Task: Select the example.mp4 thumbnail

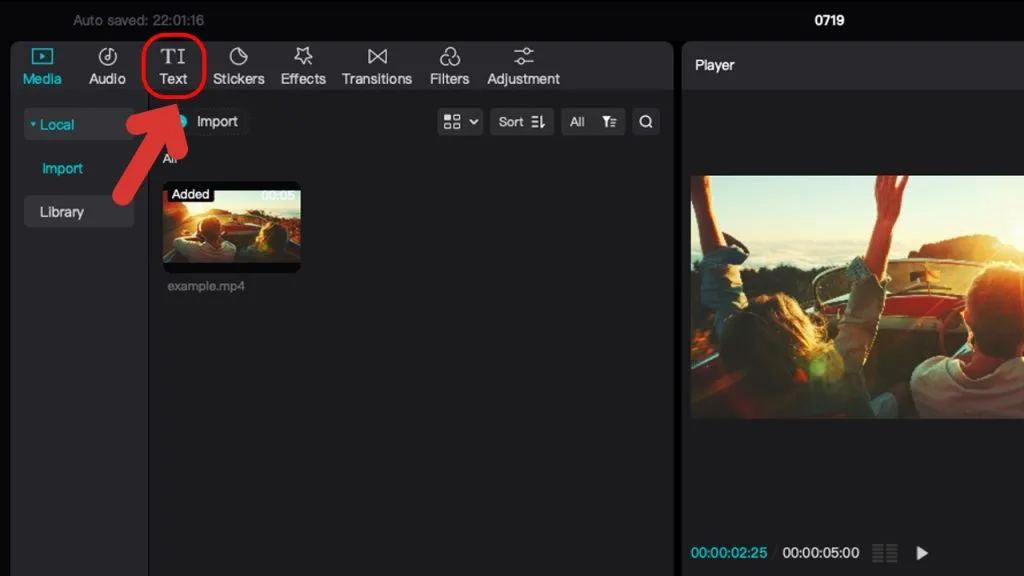Action: click(x=232, y=227)
